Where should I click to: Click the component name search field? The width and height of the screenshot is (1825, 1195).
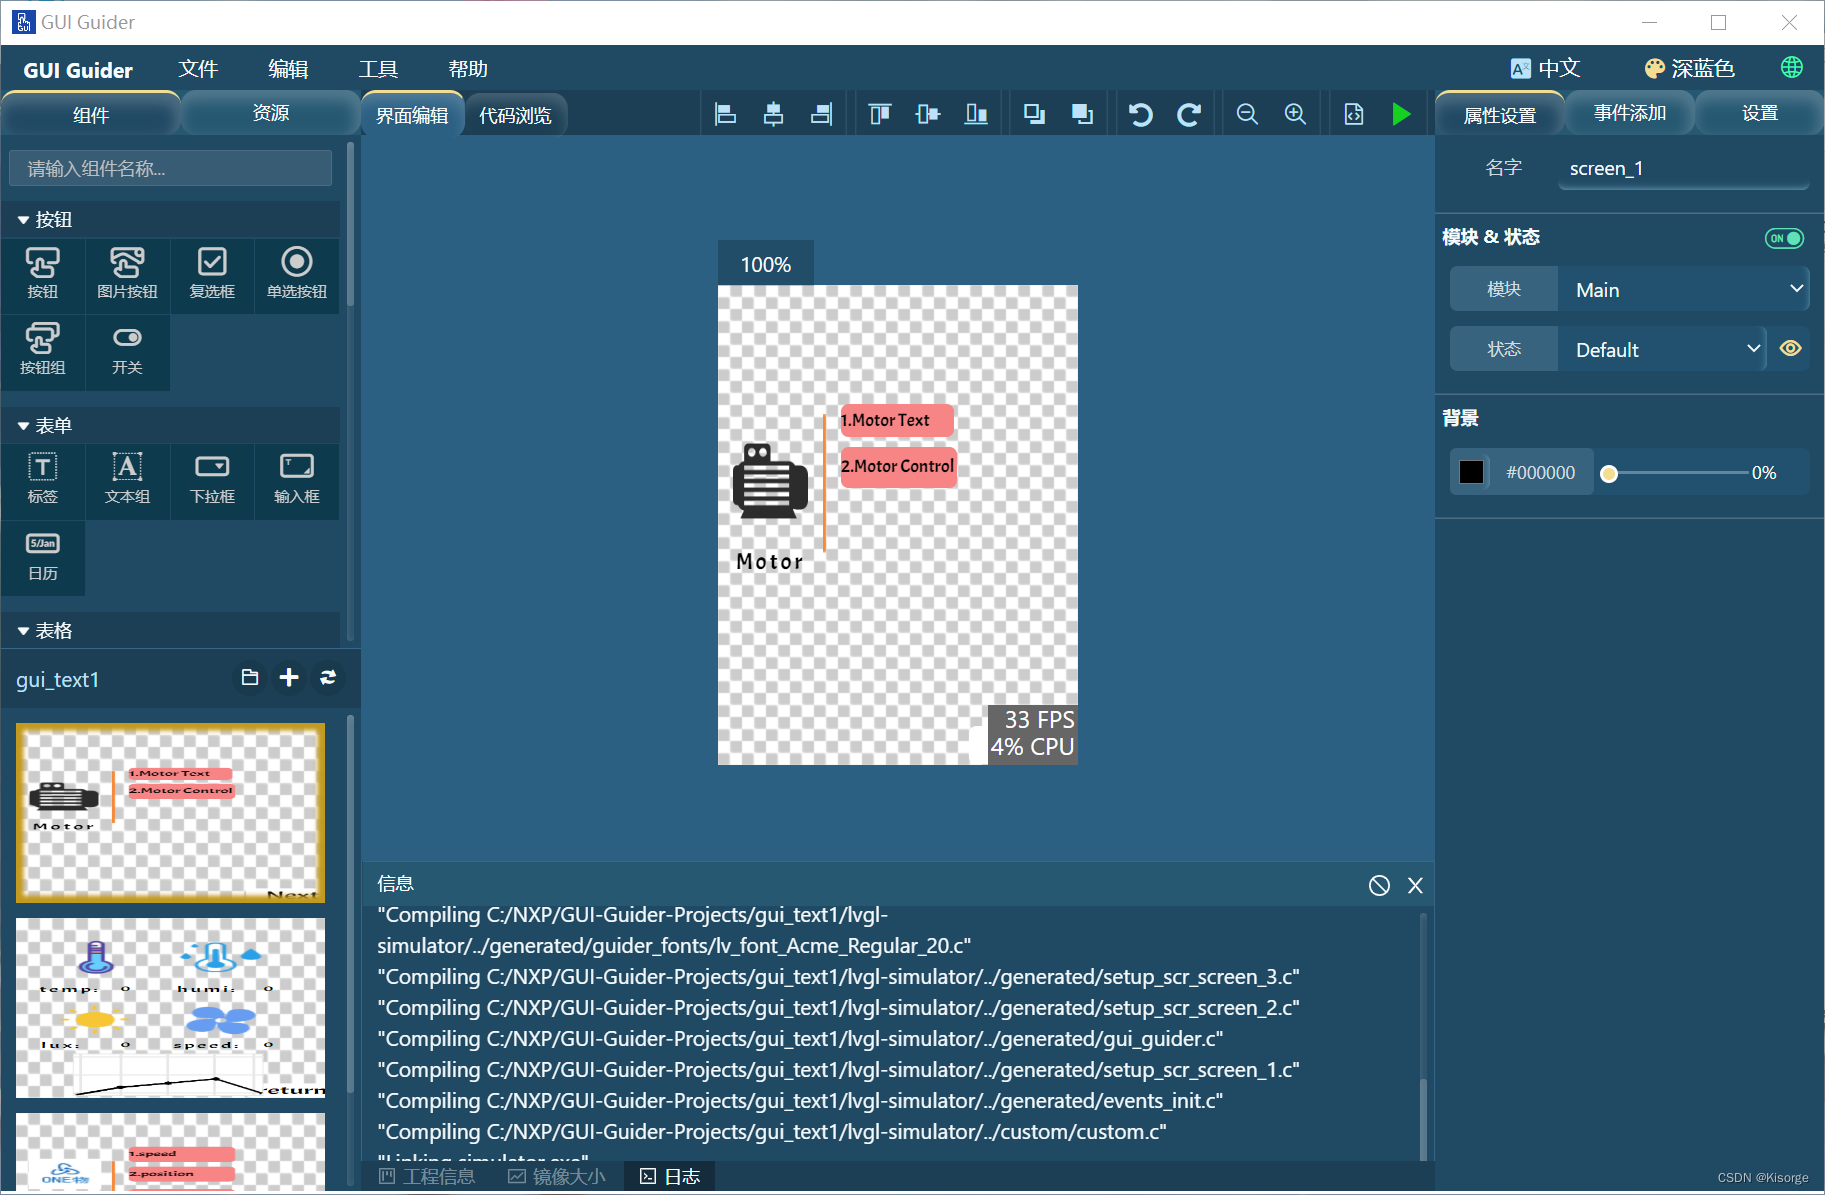click(x=170, y=168)
